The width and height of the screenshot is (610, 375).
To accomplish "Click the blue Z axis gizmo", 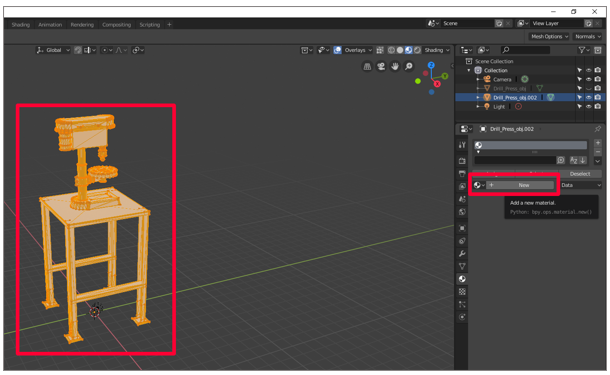I will point(431,65).
